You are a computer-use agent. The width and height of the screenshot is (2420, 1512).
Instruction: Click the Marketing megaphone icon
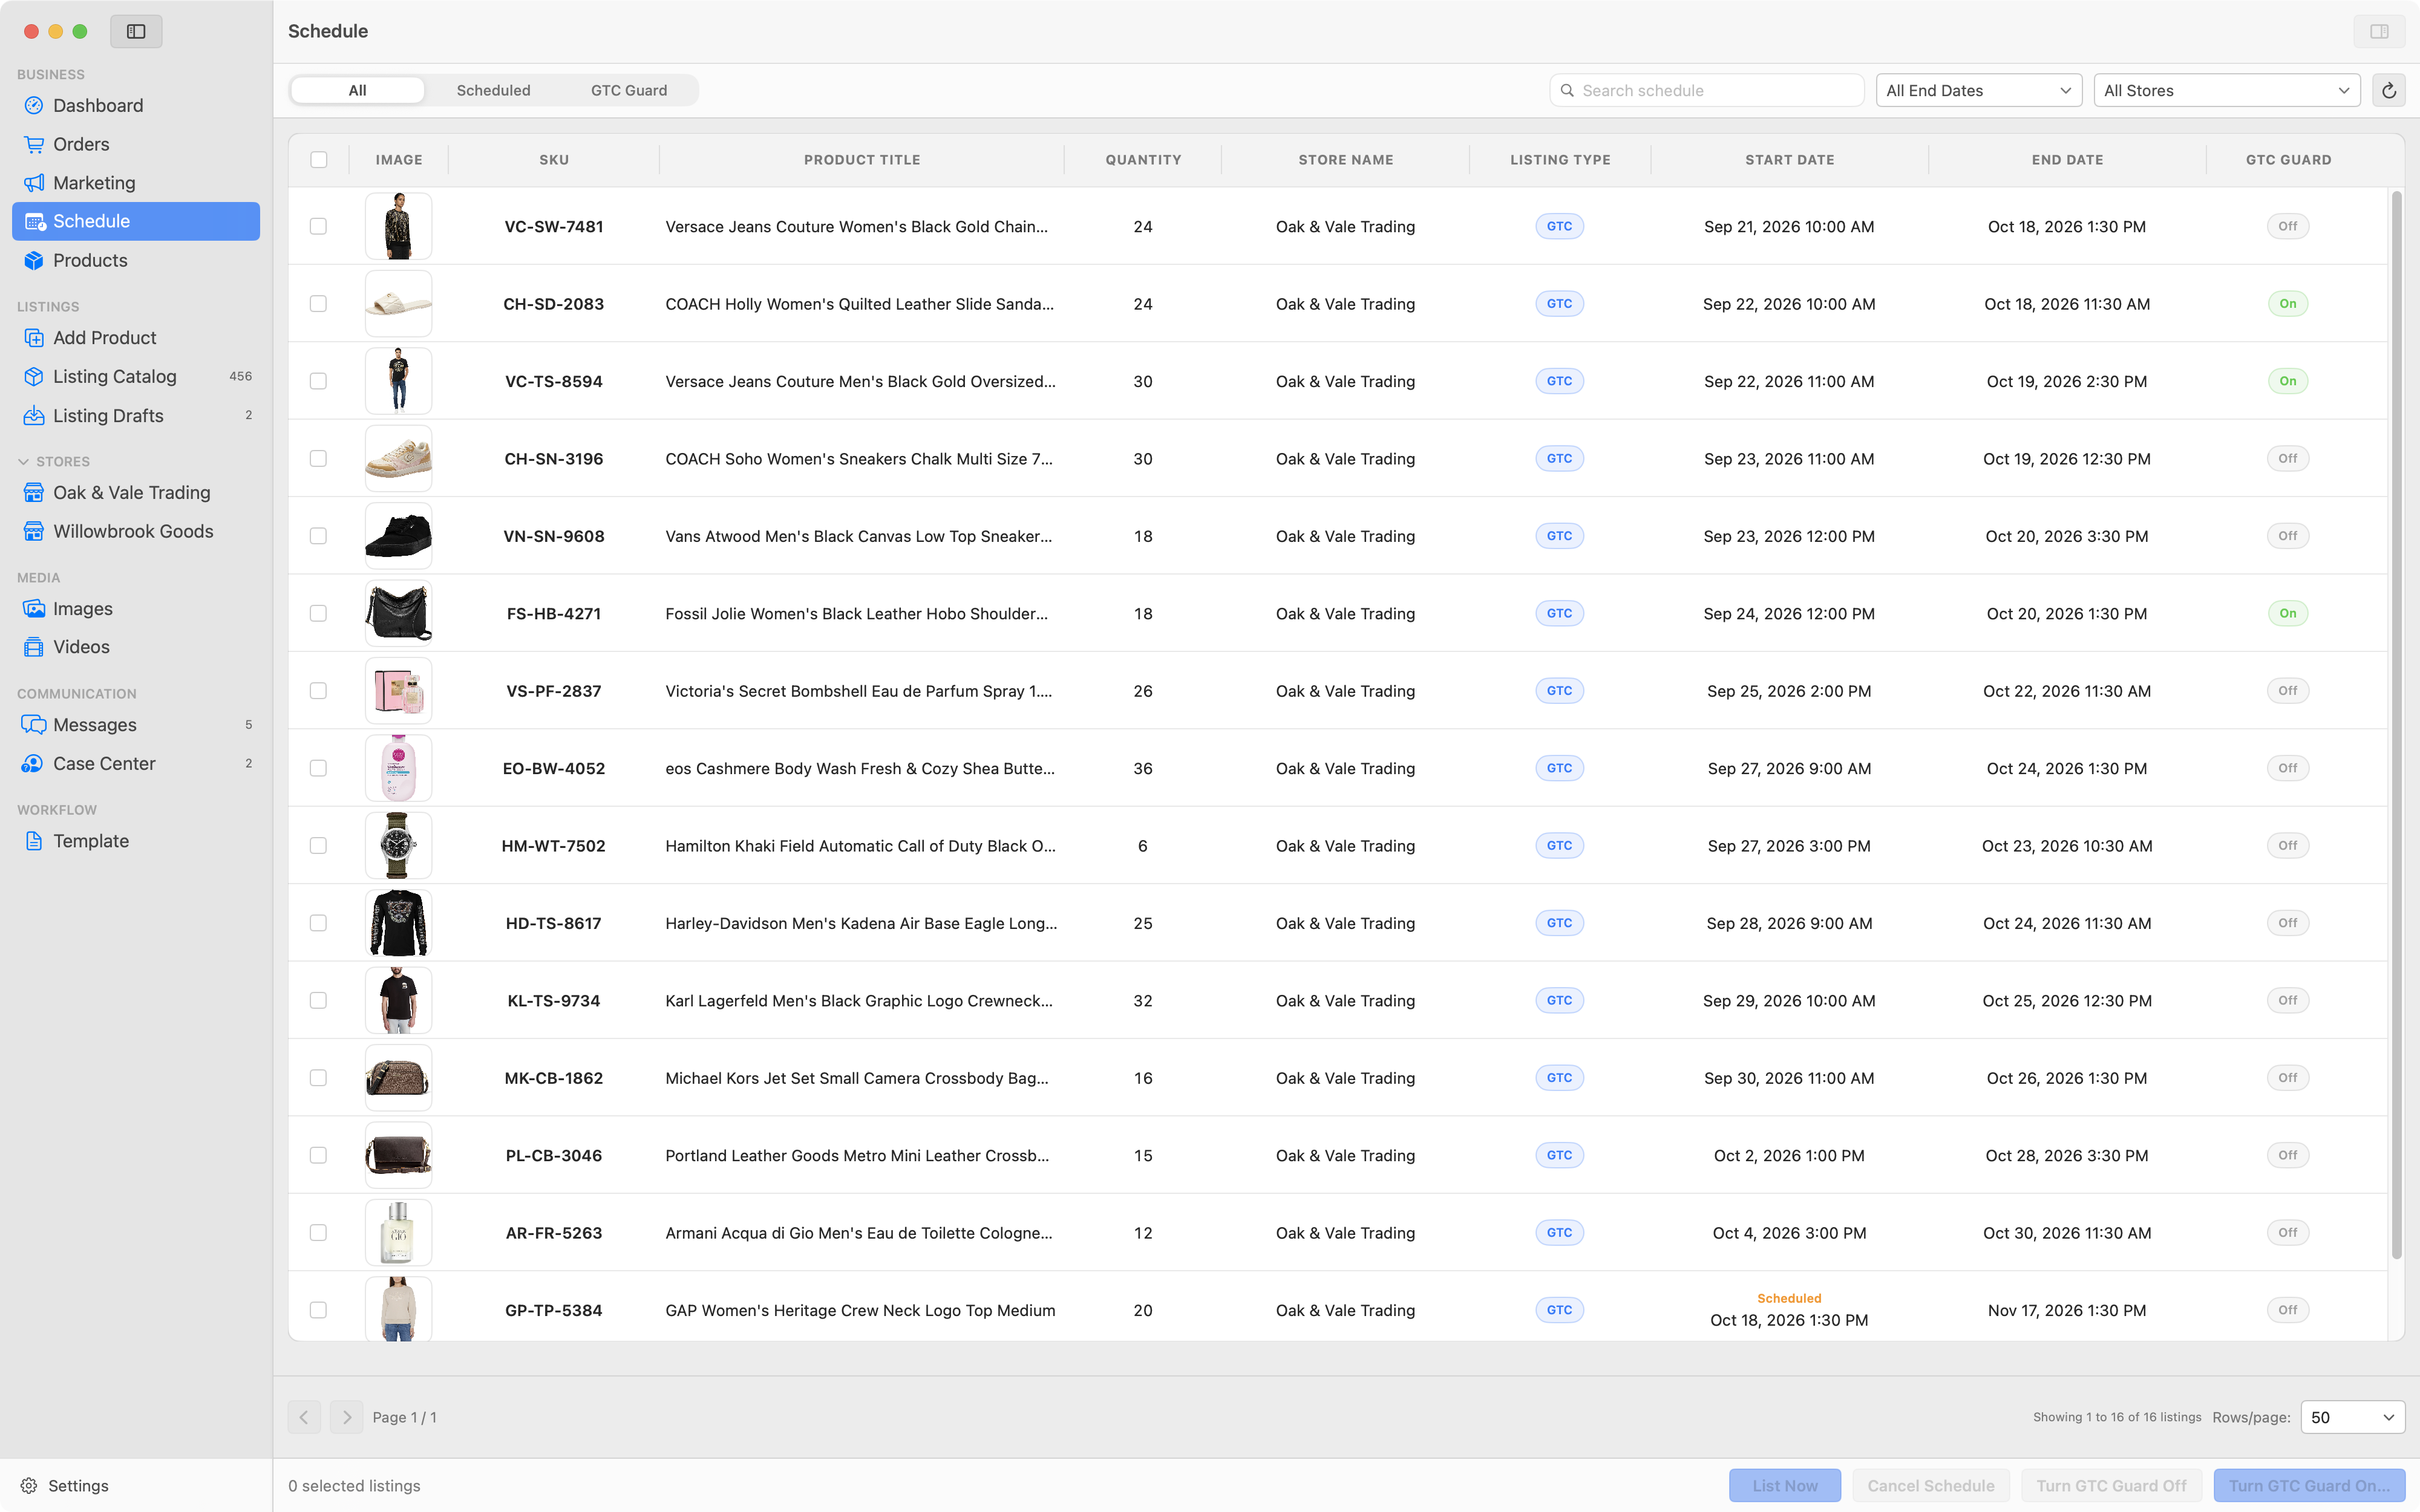coord(34,183)
